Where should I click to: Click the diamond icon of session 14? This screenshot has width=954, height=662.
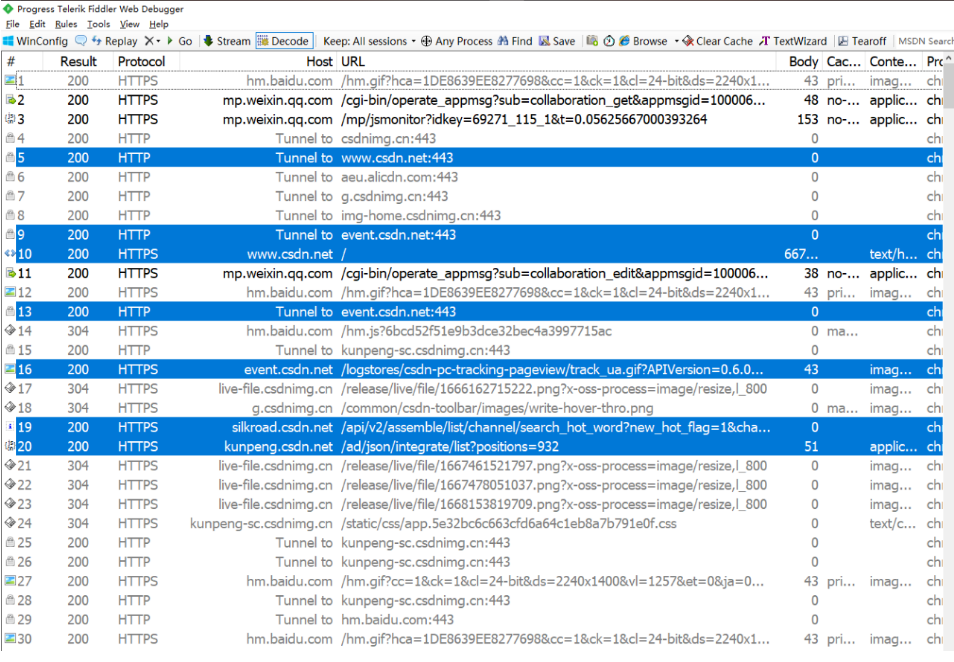pyautogui.click(x=10, y=331)
